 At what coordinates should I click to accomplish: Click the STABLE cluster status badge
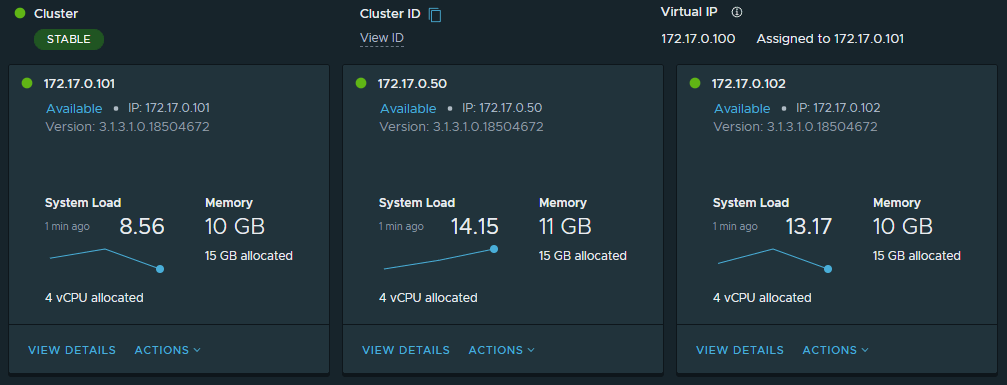pos(69,39)
